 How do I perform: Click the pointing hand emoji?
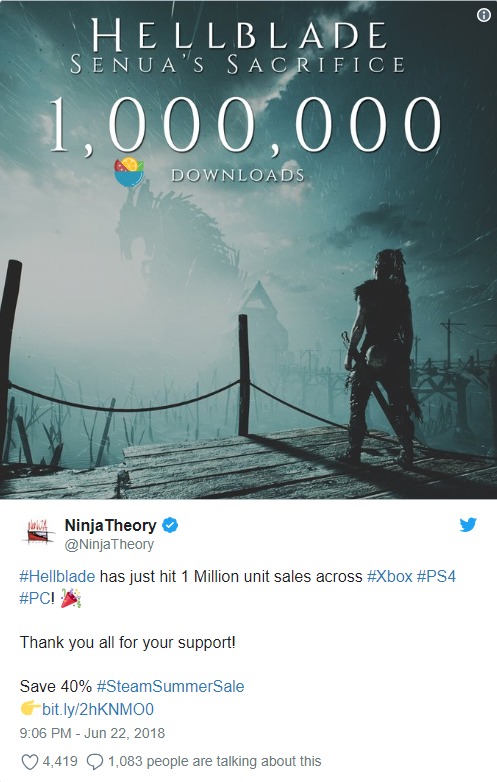[x=30, y=708]
